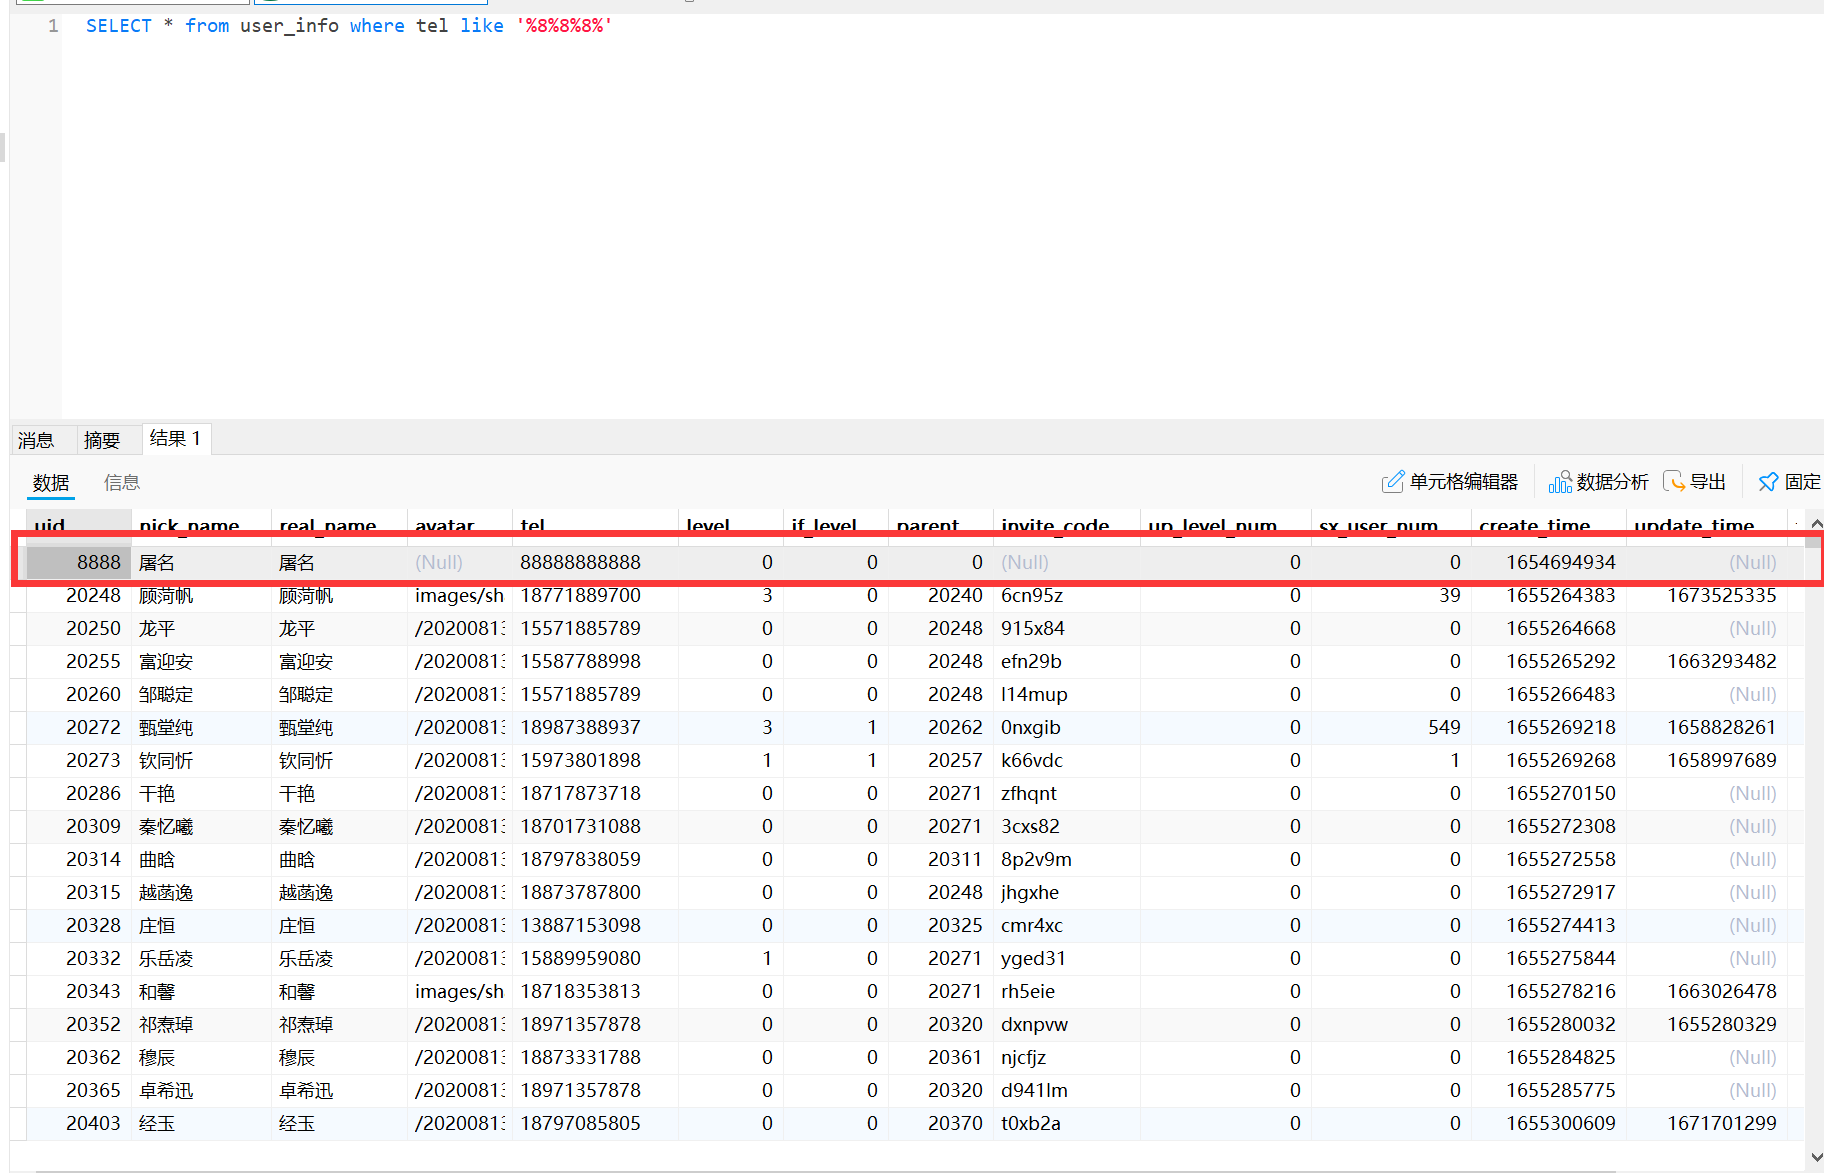Select sx_user_num cell 549
Image resolution: width=1824 pixels, height=1173 pixels.
click(1390, 727)
